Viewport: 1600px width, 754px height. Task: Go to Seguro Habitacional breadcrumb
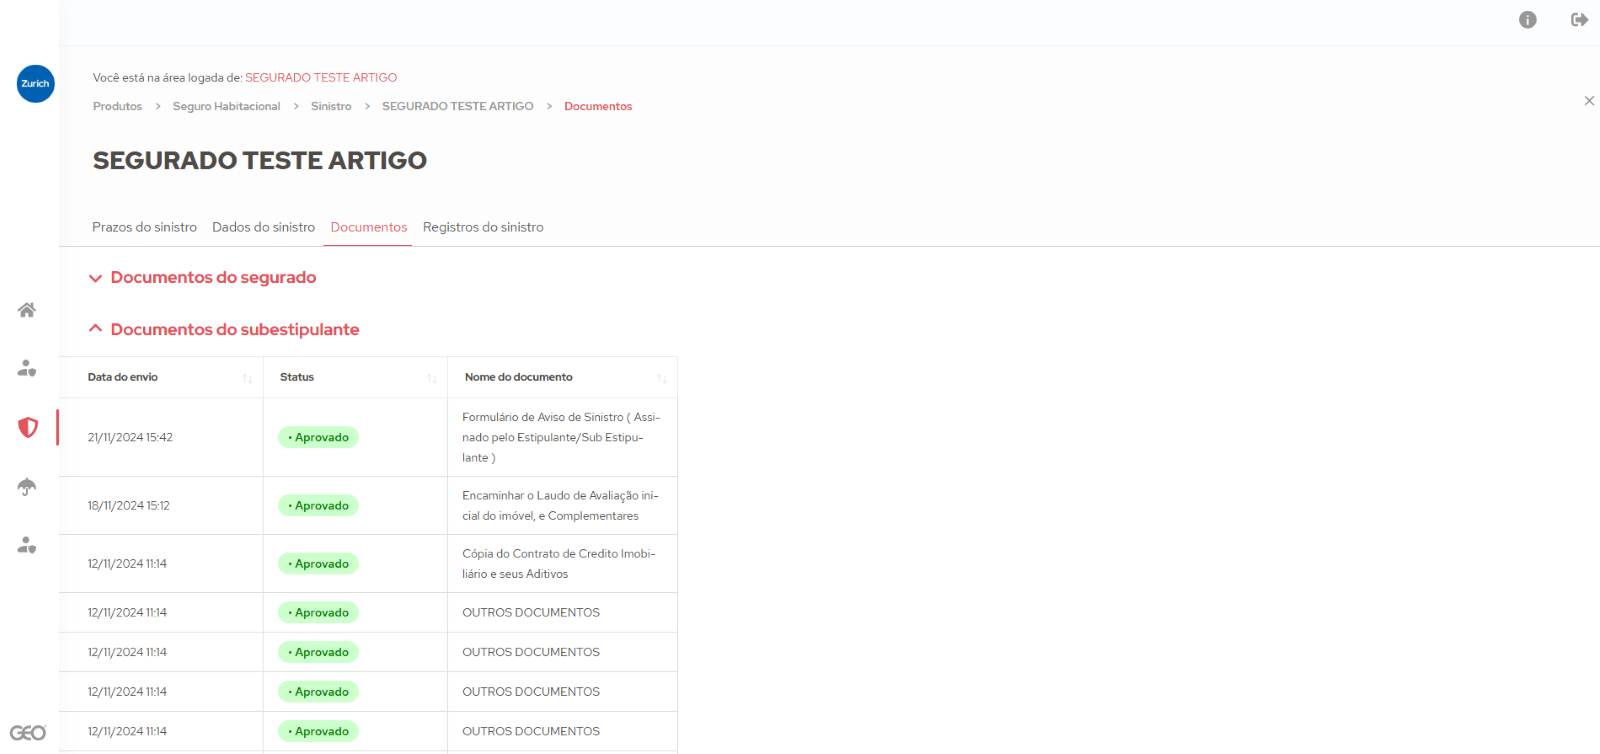click(x=226, y=106)
